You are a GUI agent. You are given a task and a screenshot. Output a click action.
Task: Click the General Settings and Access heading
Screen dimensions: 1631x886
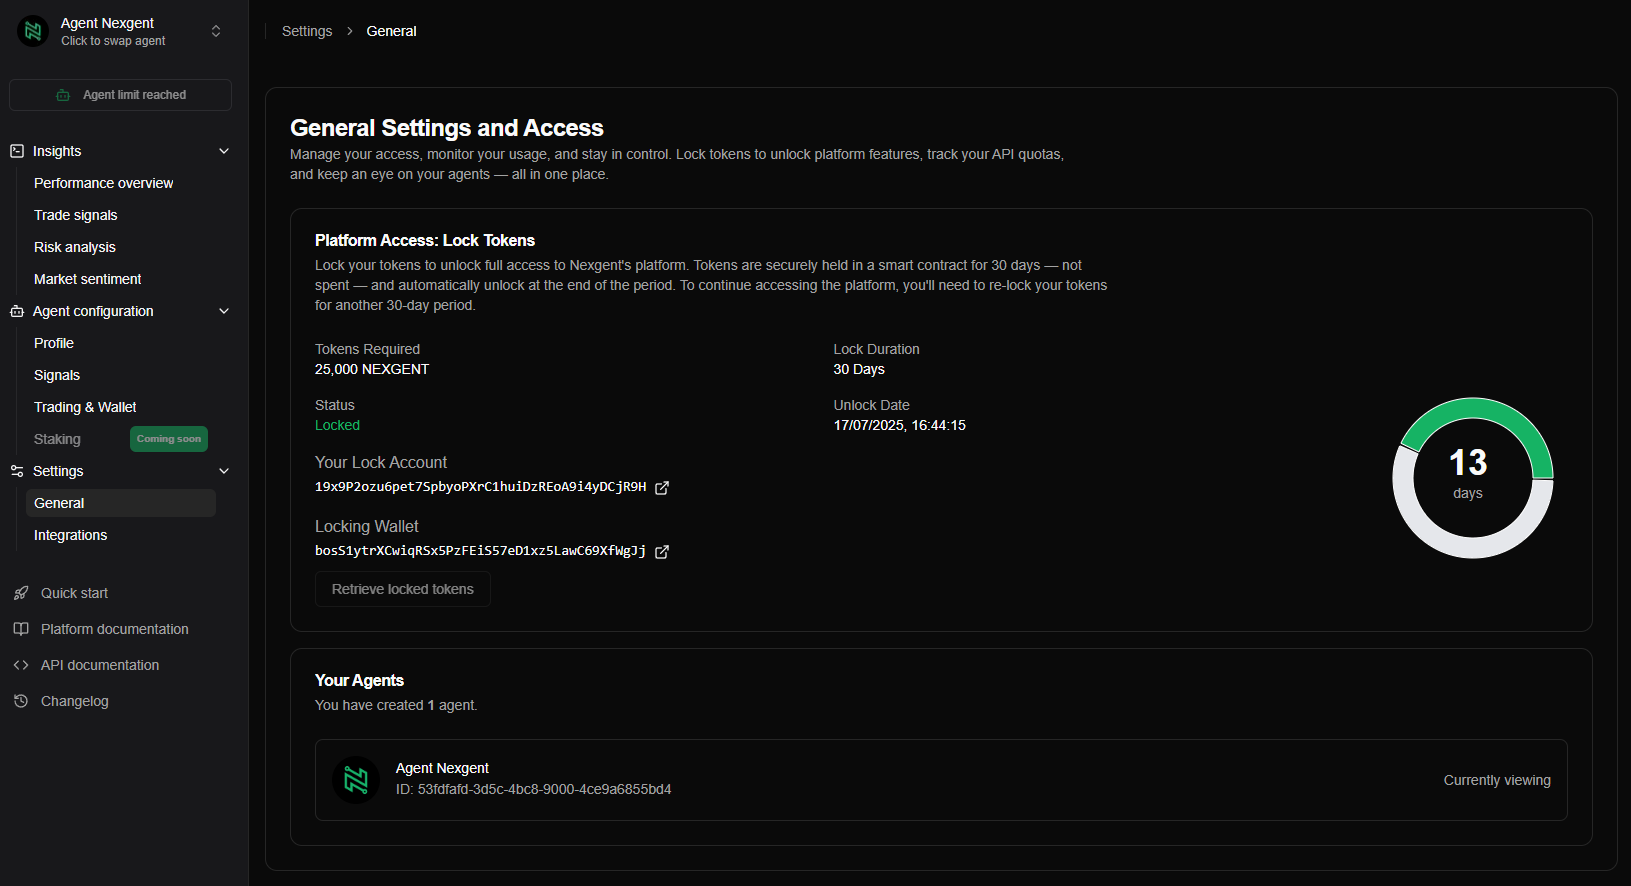coord(447,128)
